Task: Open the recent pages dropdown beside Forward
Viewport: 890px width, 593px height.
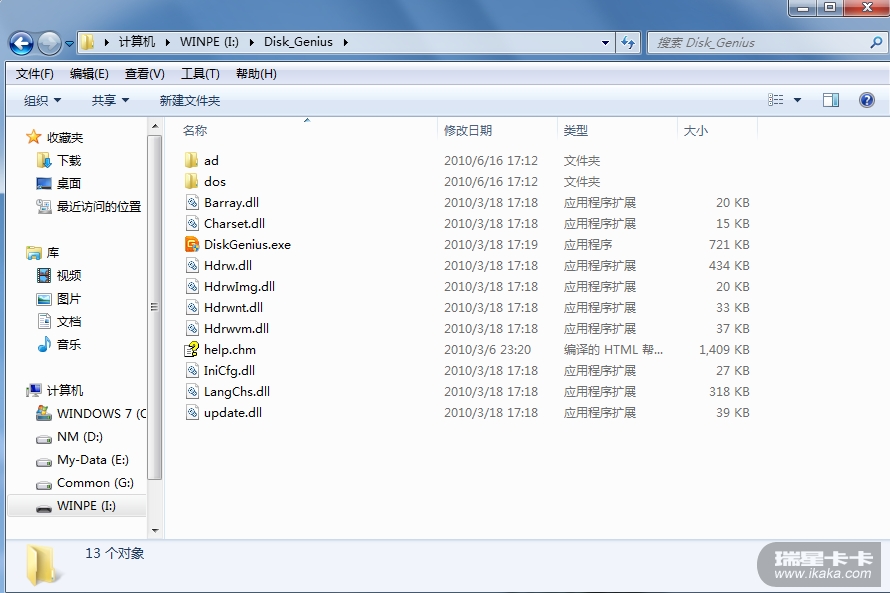Action: (69, 43)
